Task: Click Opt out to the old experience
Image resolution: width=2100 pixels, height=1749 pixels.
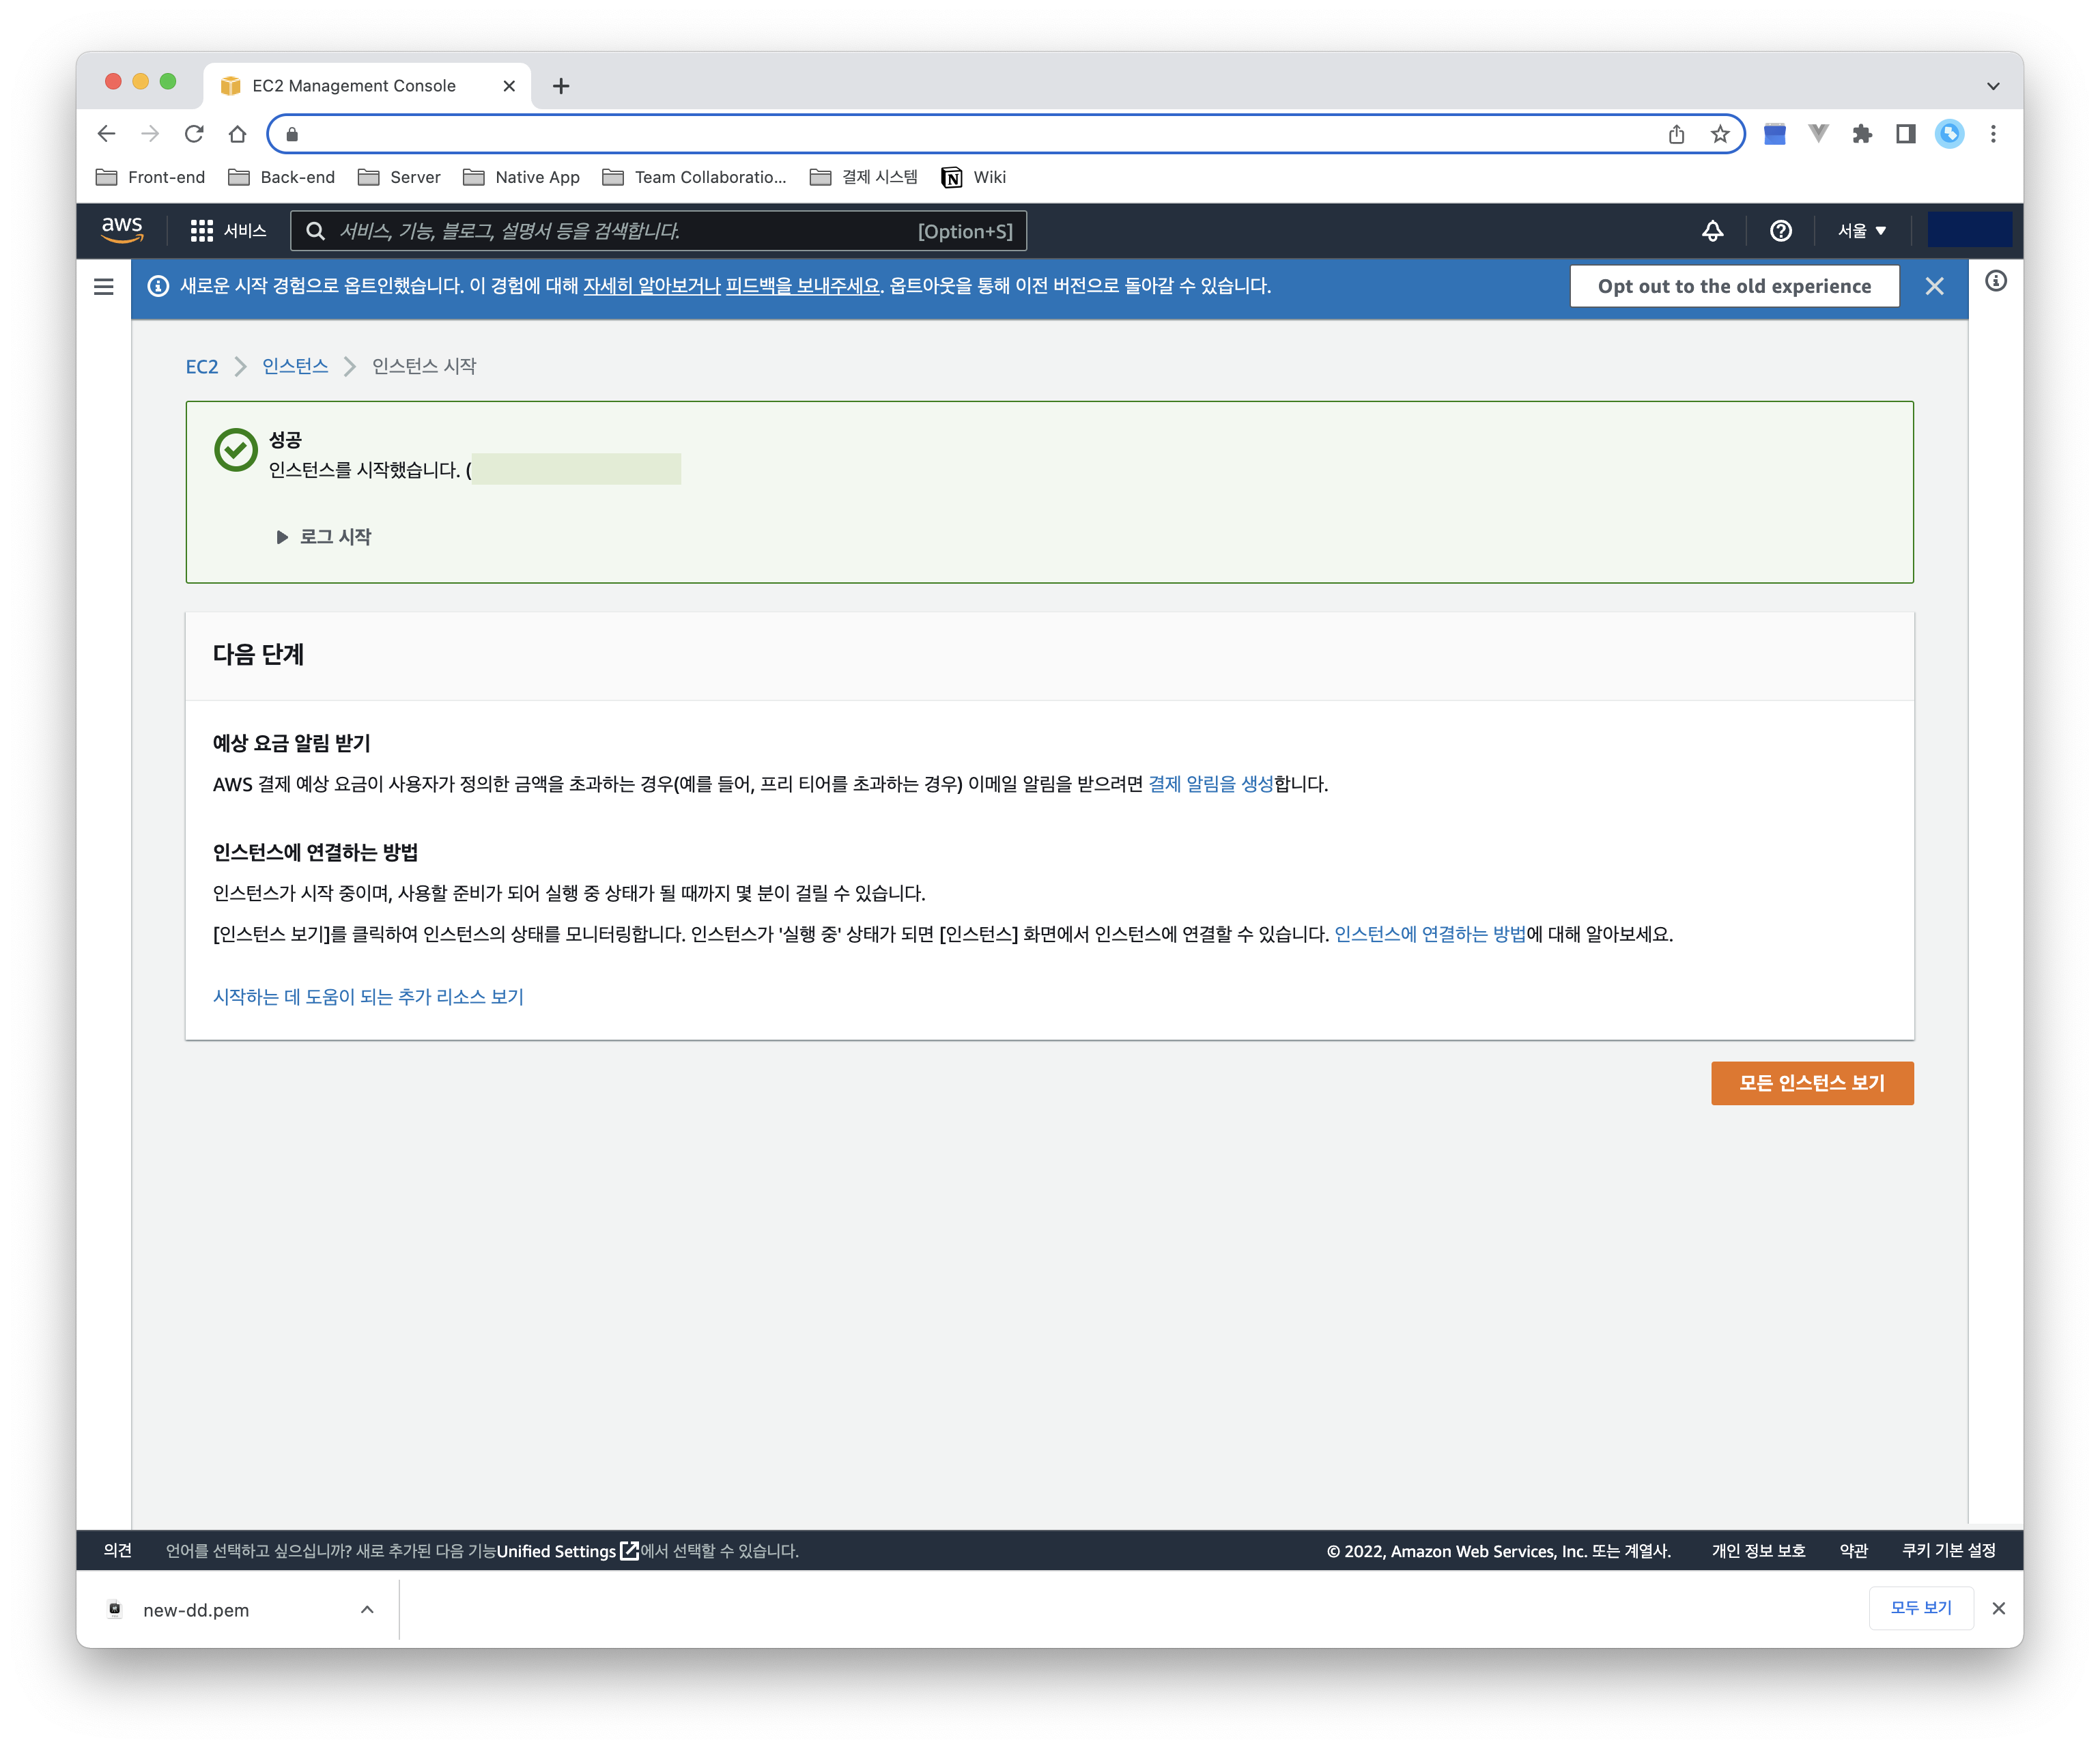Action: [x=1733, y=287]
